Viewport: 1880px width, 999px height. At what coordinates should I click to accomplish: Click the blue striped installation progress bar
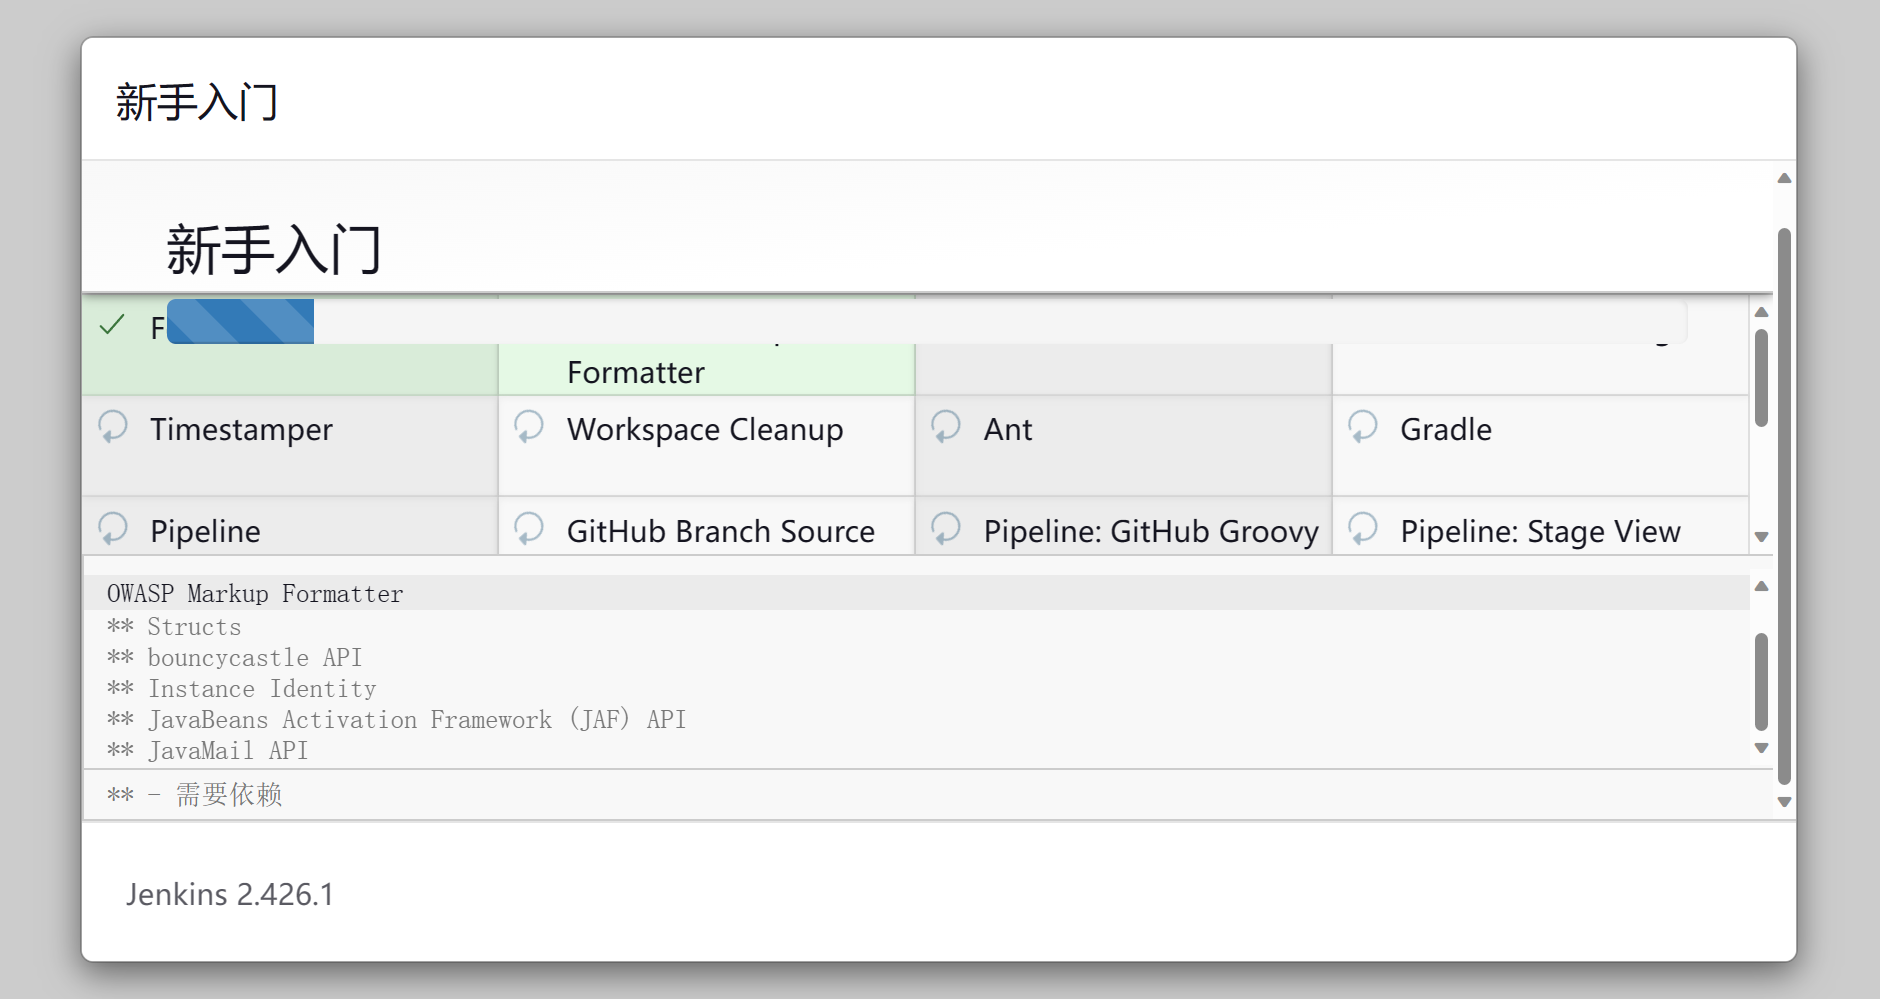click(x=241, y=322)
